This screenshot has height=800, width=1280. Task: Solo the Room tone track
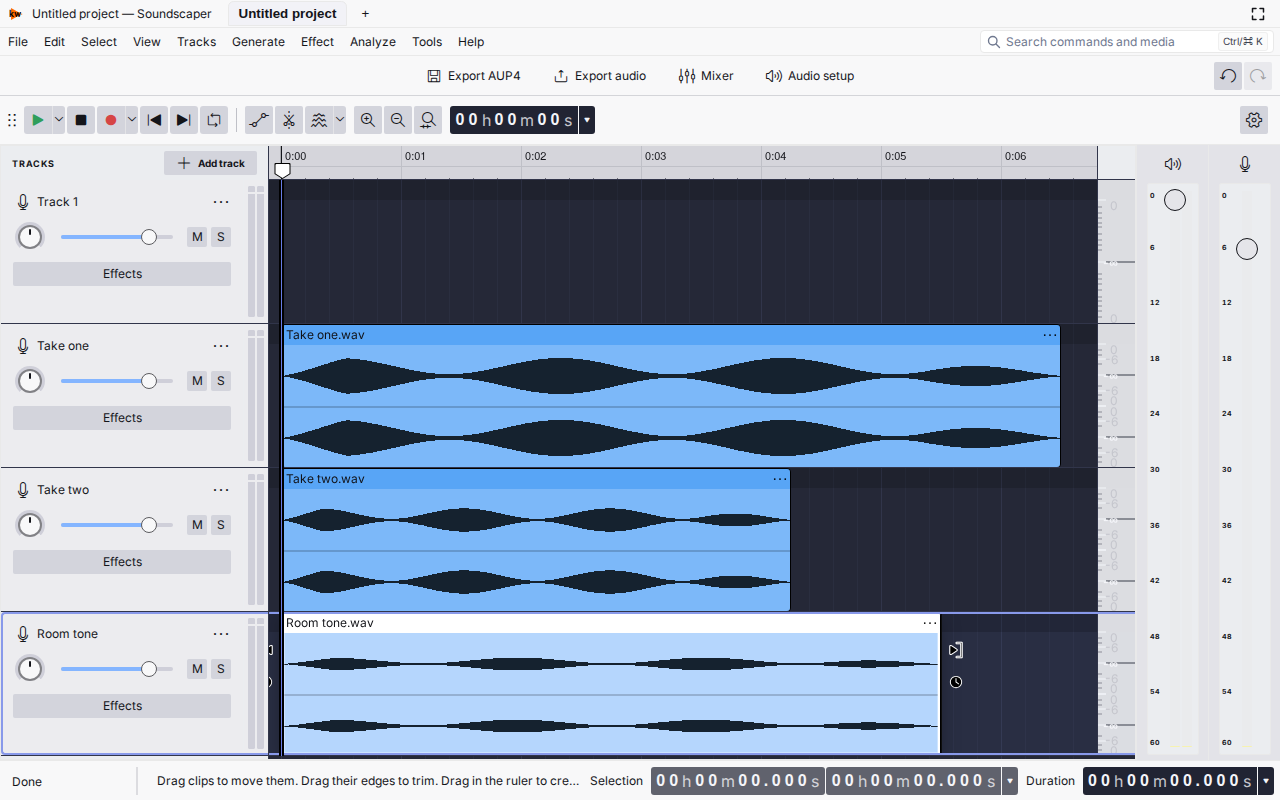(x=220, y=669)
